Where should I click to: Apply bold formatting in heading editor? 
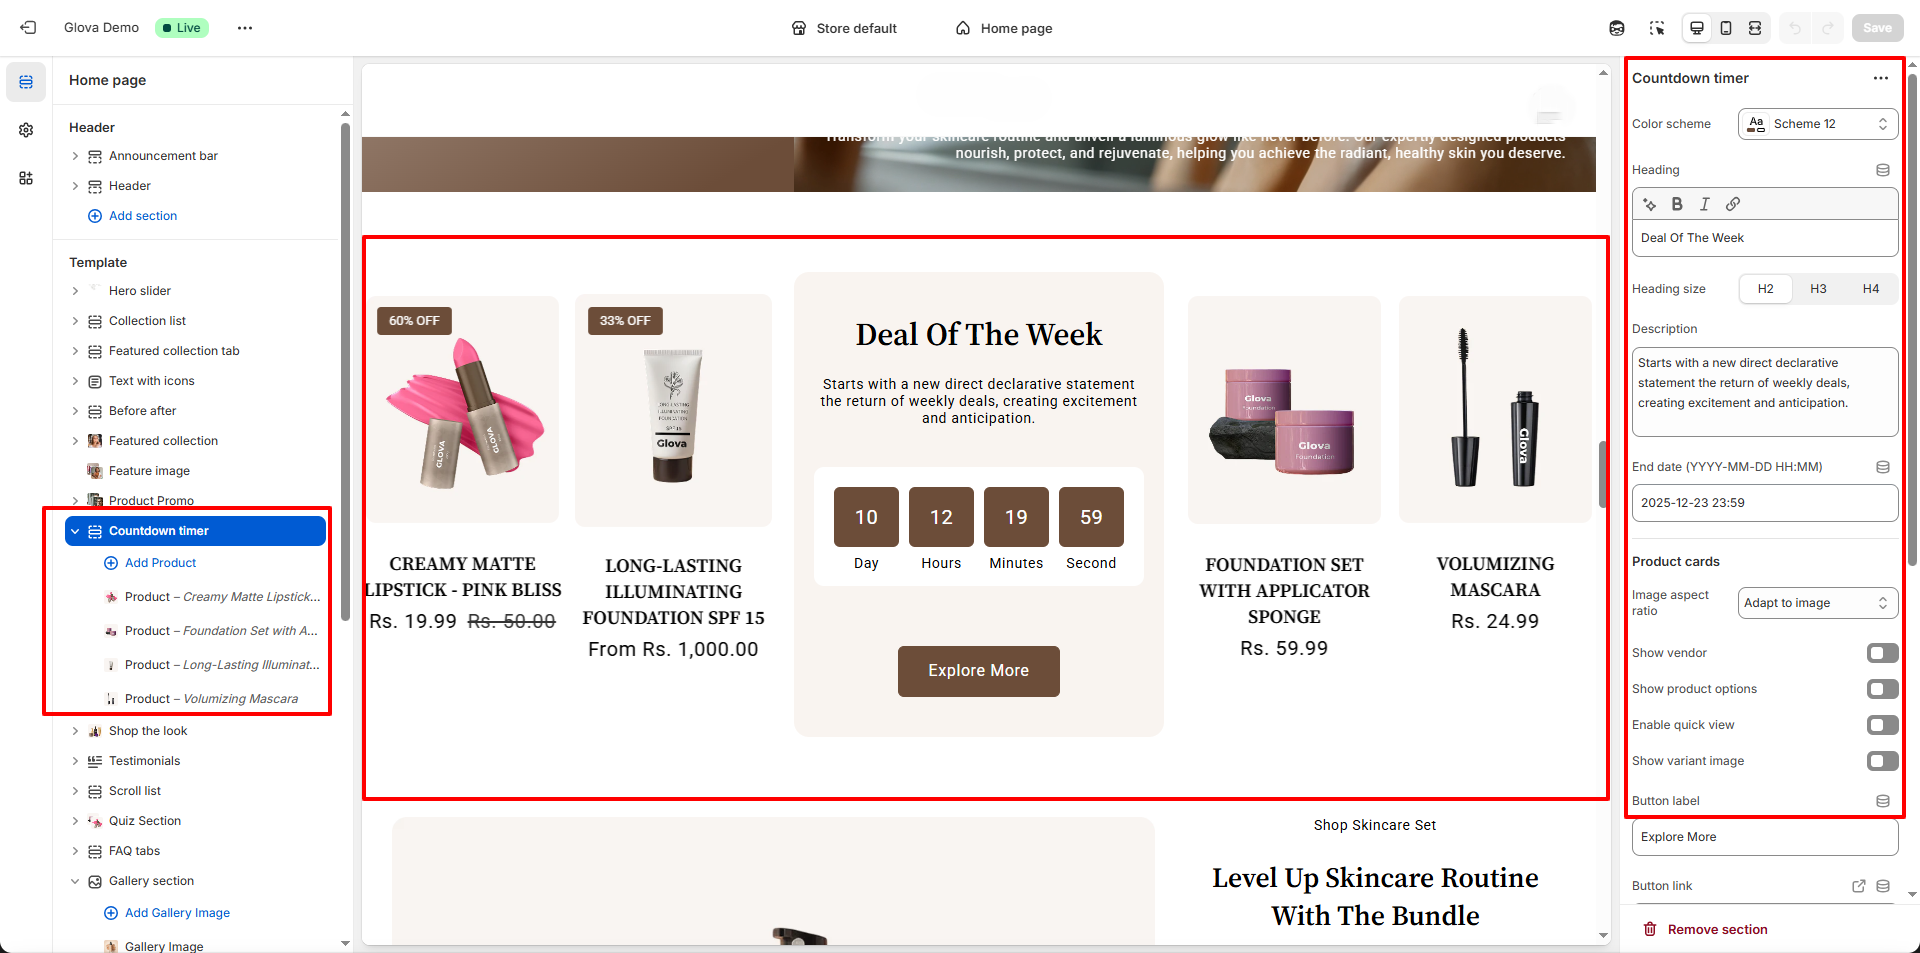1677,204
